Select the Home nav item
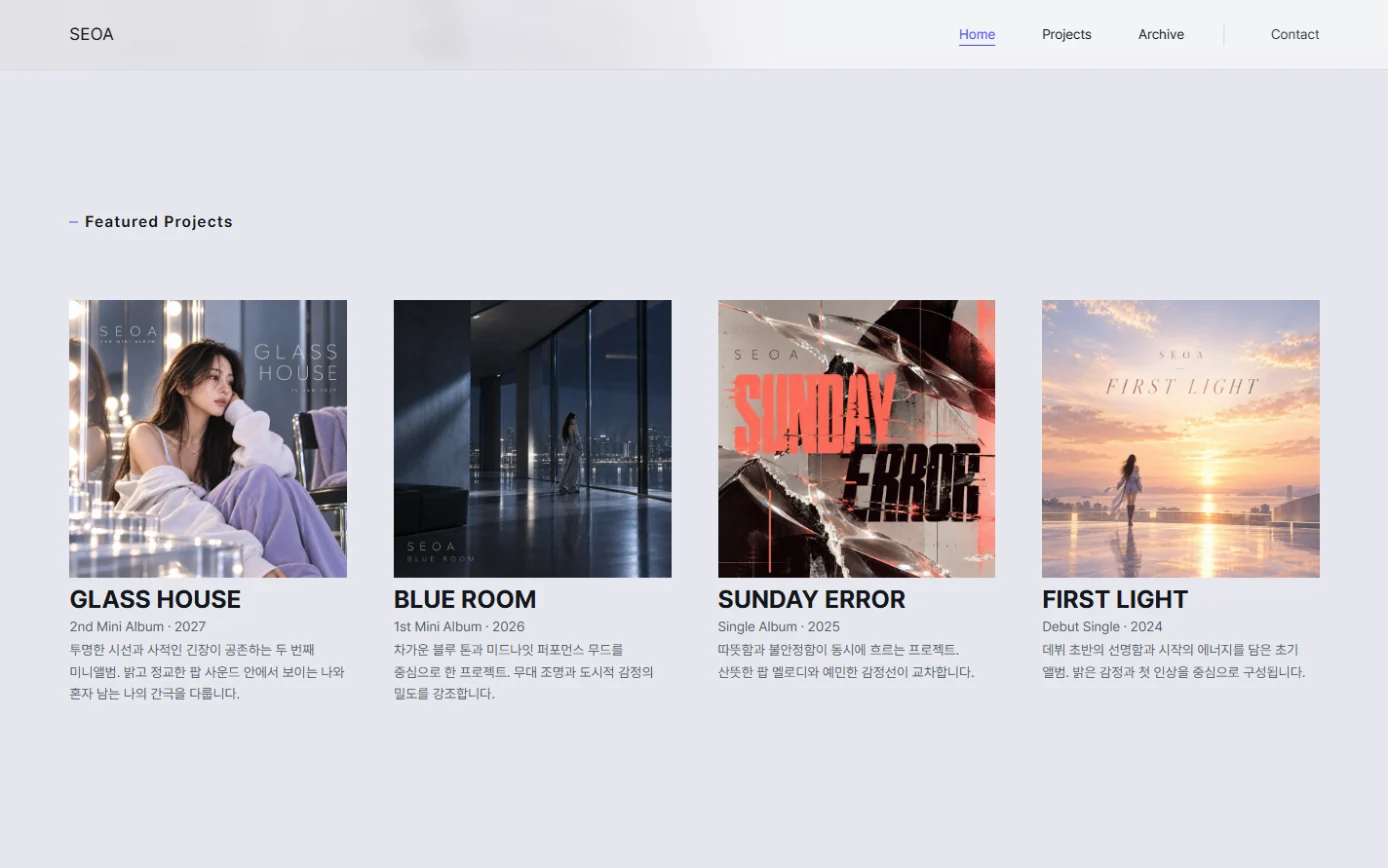This screenshot has width=1388, height=868. [977, 34]
